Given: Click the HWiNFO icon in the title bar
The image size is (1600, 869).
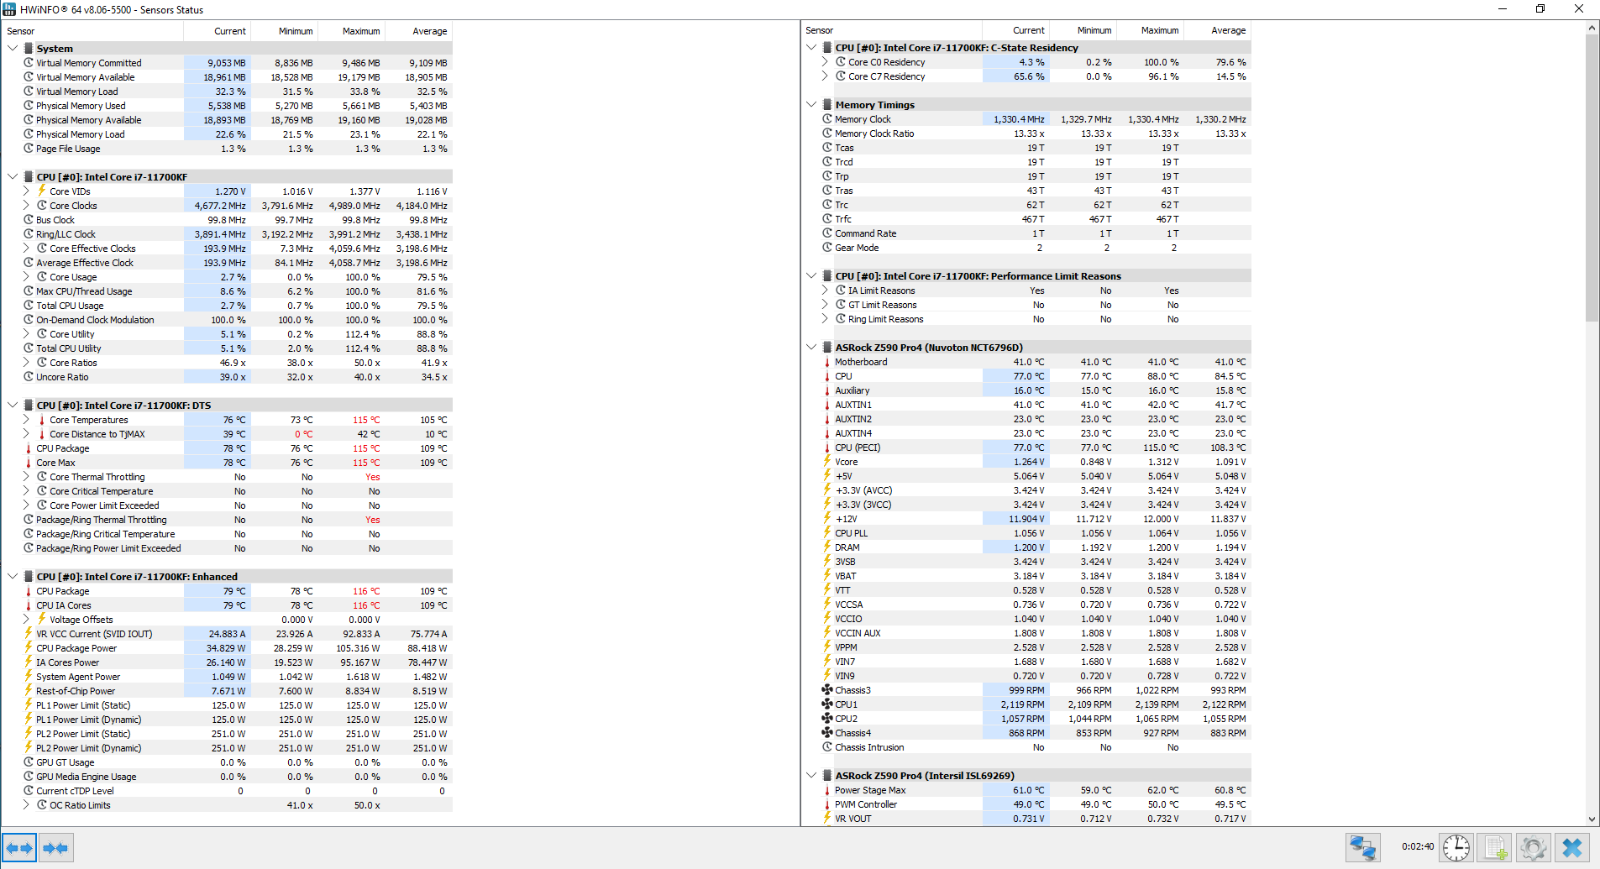Looking at the screenshot, I should 11,9.
